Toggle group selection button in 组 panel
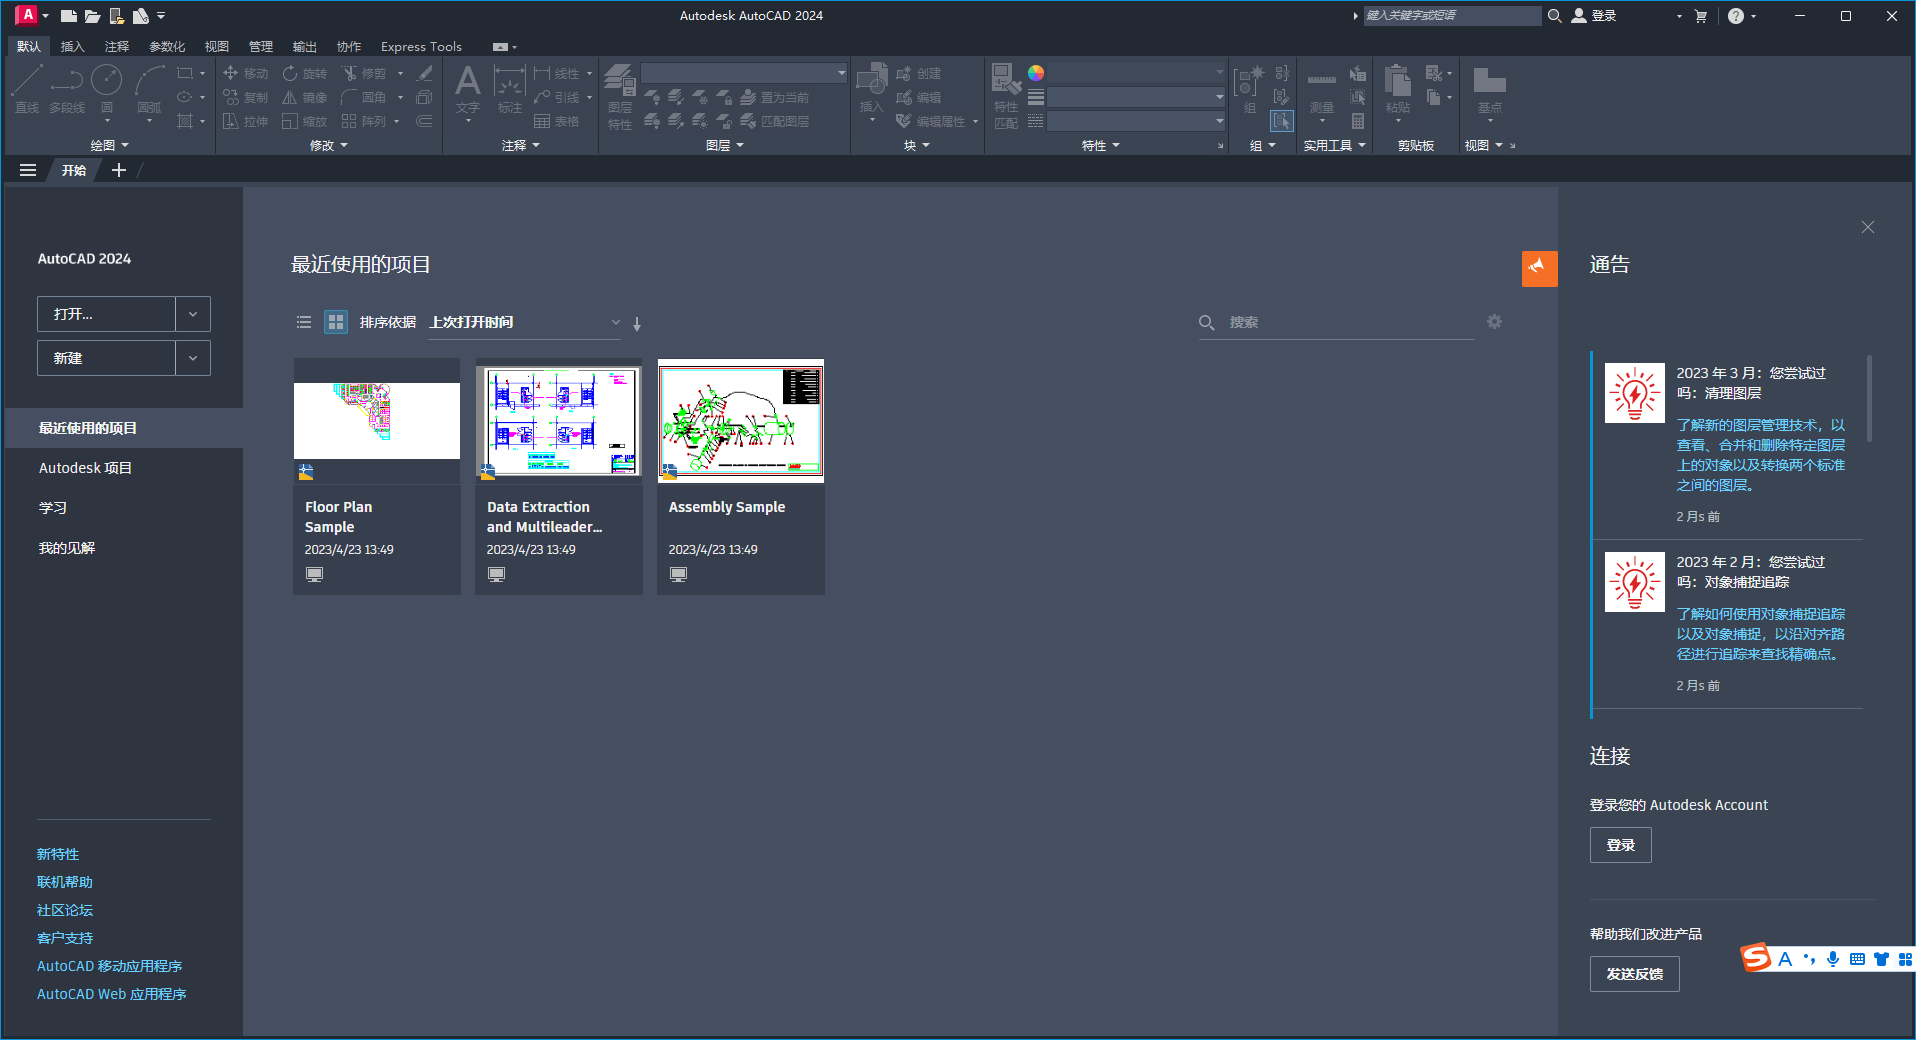This screenshot has height=1040, width=1916. pos(1281,121)
